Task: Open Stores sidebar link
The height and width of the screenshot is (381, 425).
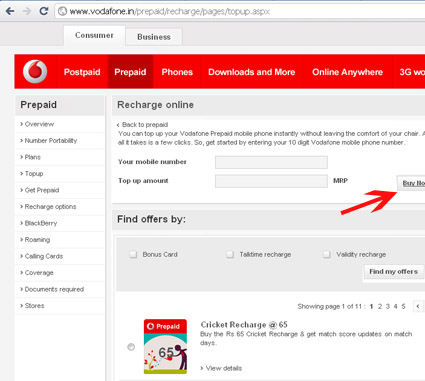Action: click(34, 306)
